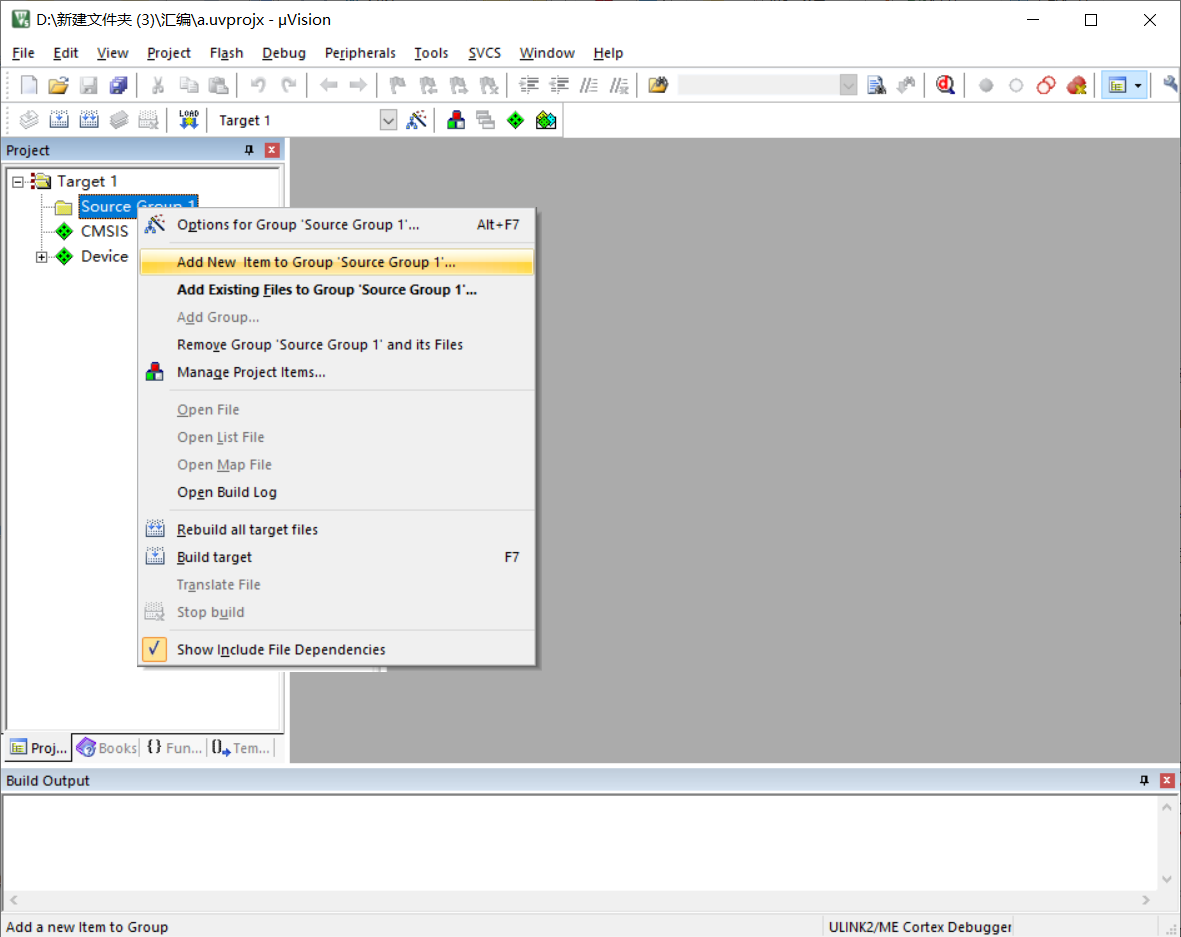Start the debug session via magnifier d icon
This screenshot has height=937, width=1181.
(x=945, y=85)
